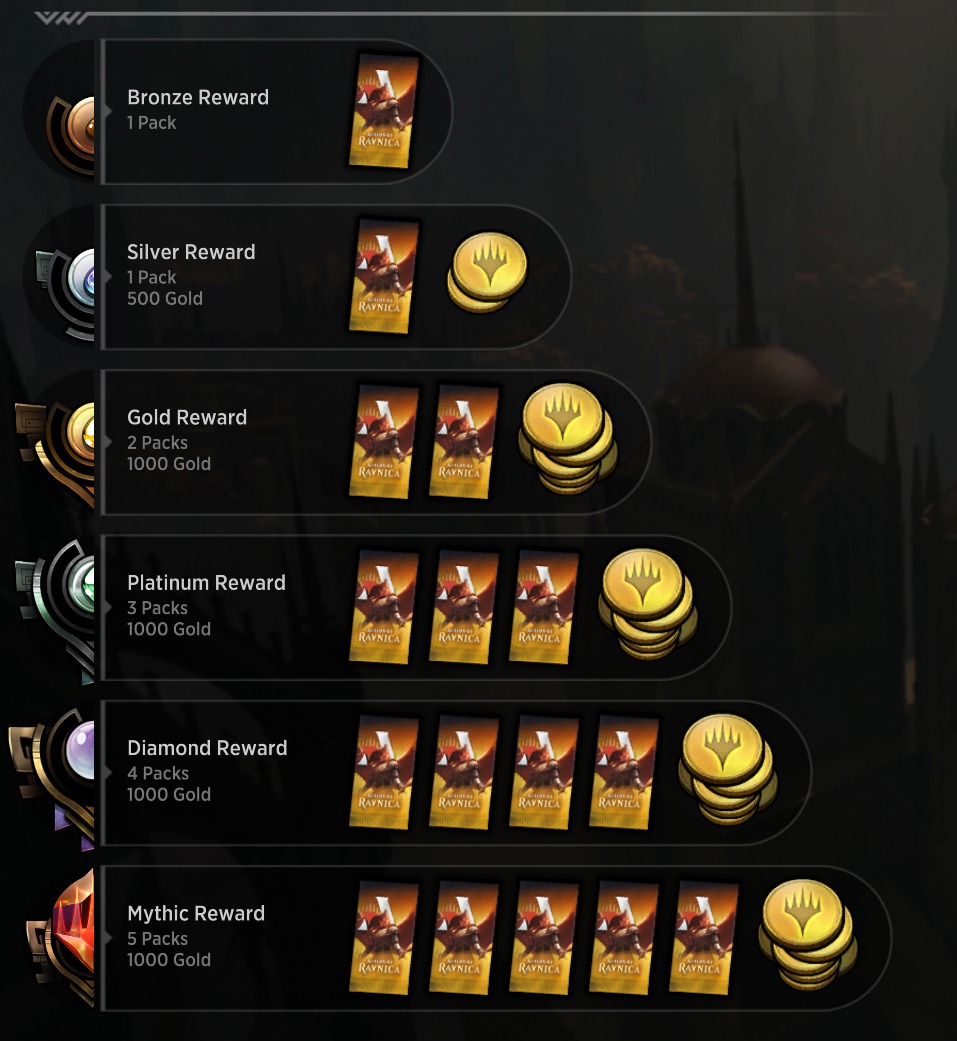Click the Gold Reward coin stack icon
Screen dimensions: 957x1041
click(567, 438)
